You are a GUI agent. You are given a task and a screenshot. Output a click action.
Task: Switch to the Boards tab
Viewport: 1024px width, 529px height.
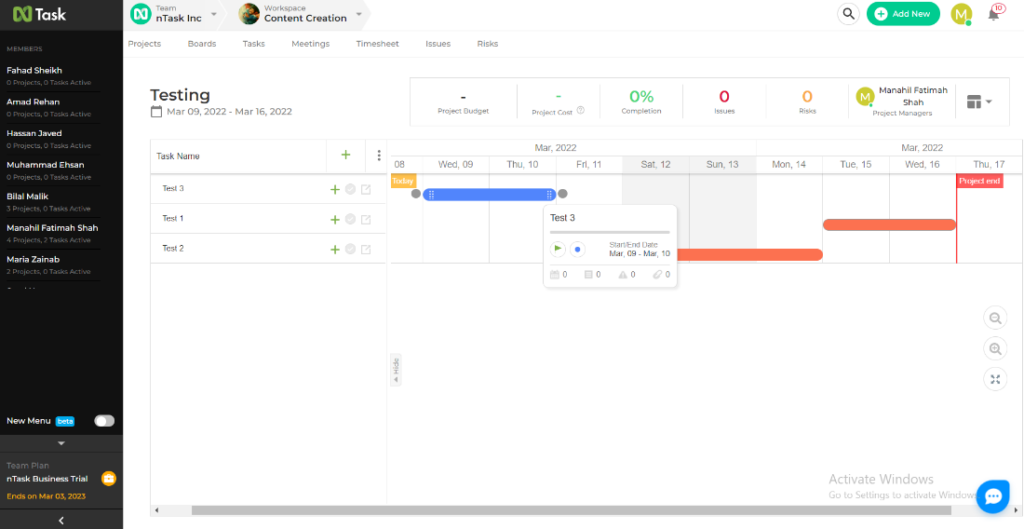tap(201, 44)
